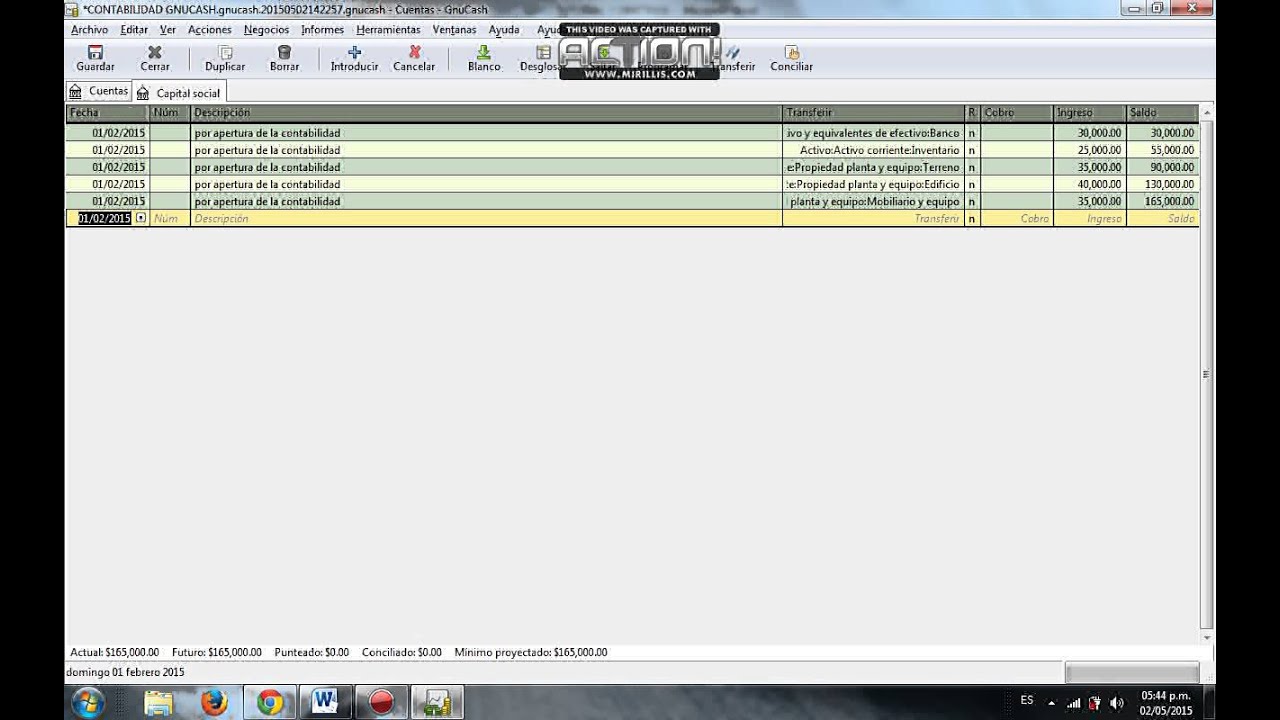The height and width of the screenshot is (720, 1280).
Task: Open the Desglose split view icon
Action: 541,58
